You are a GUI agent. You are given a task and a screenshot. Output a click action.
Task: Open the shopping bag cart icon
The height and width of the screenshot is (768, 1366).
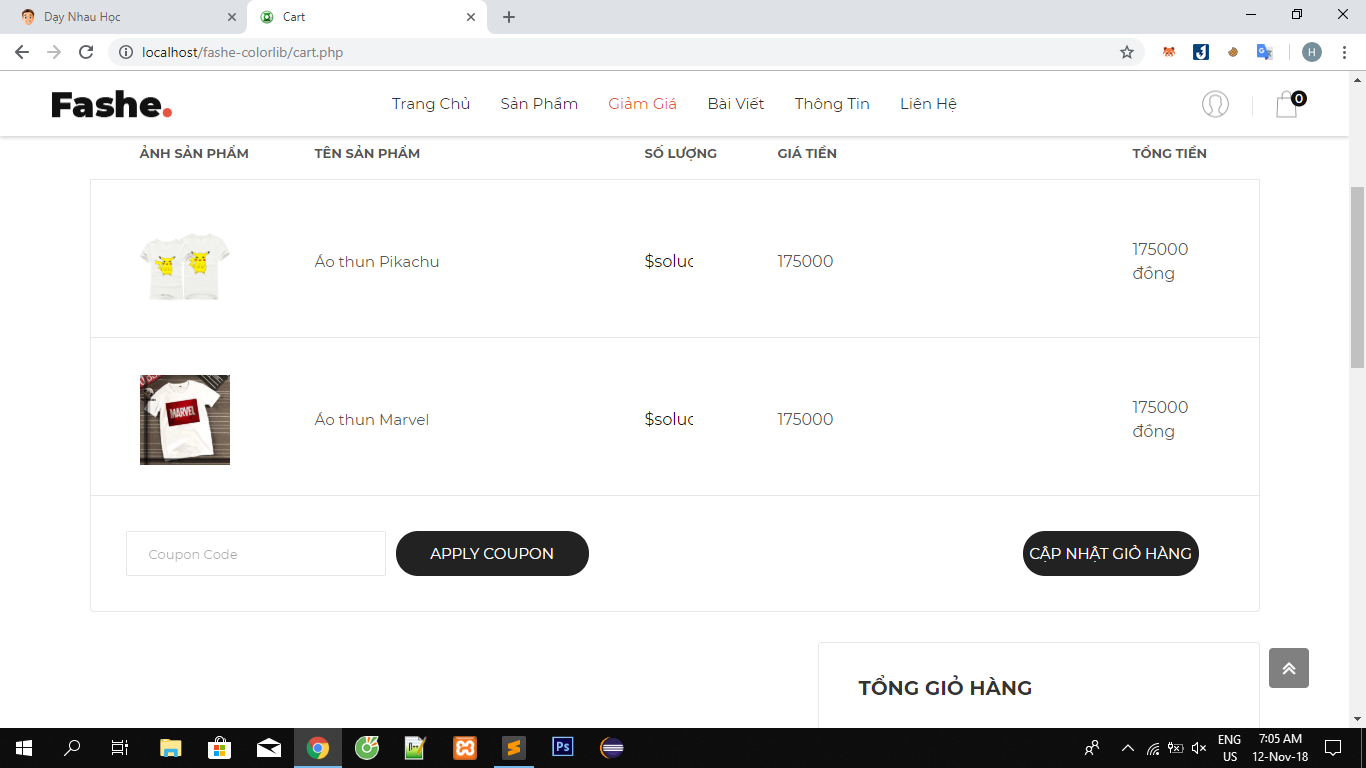[1287, 104]
